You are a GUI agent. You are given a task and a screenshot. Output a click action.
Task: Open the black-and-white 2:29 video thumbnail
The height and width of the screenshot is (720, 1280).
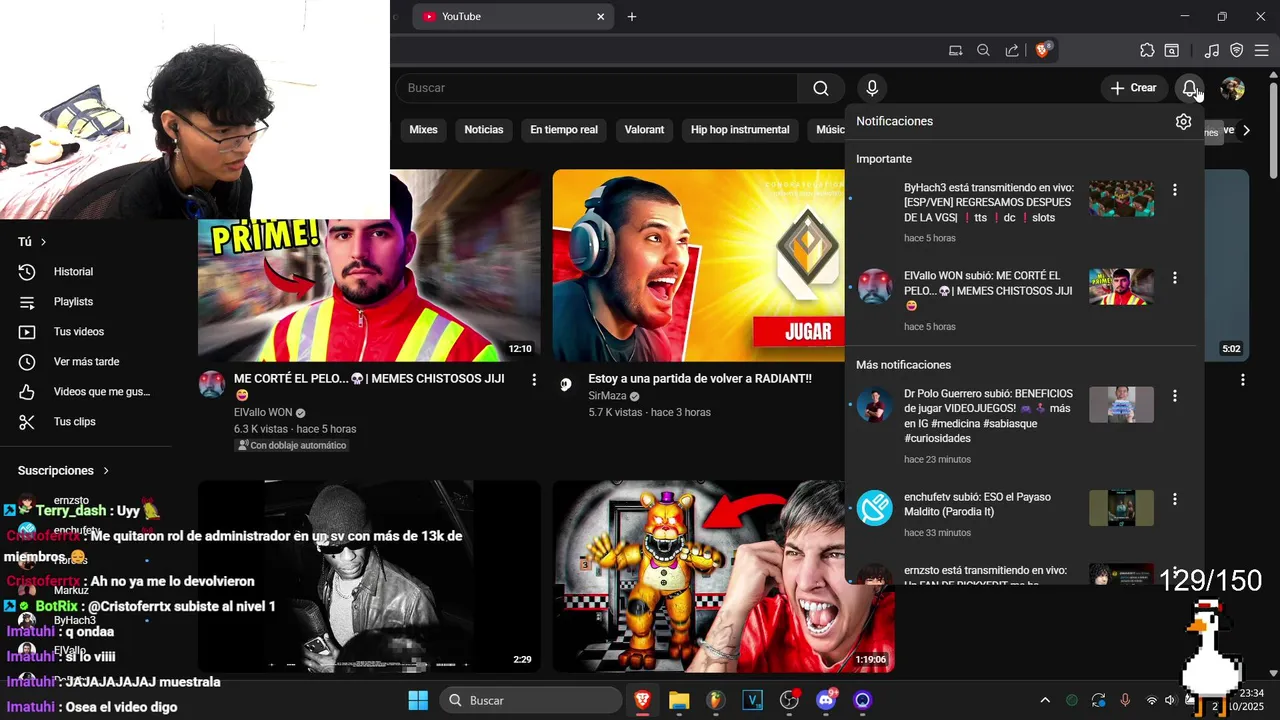(369, 576)
